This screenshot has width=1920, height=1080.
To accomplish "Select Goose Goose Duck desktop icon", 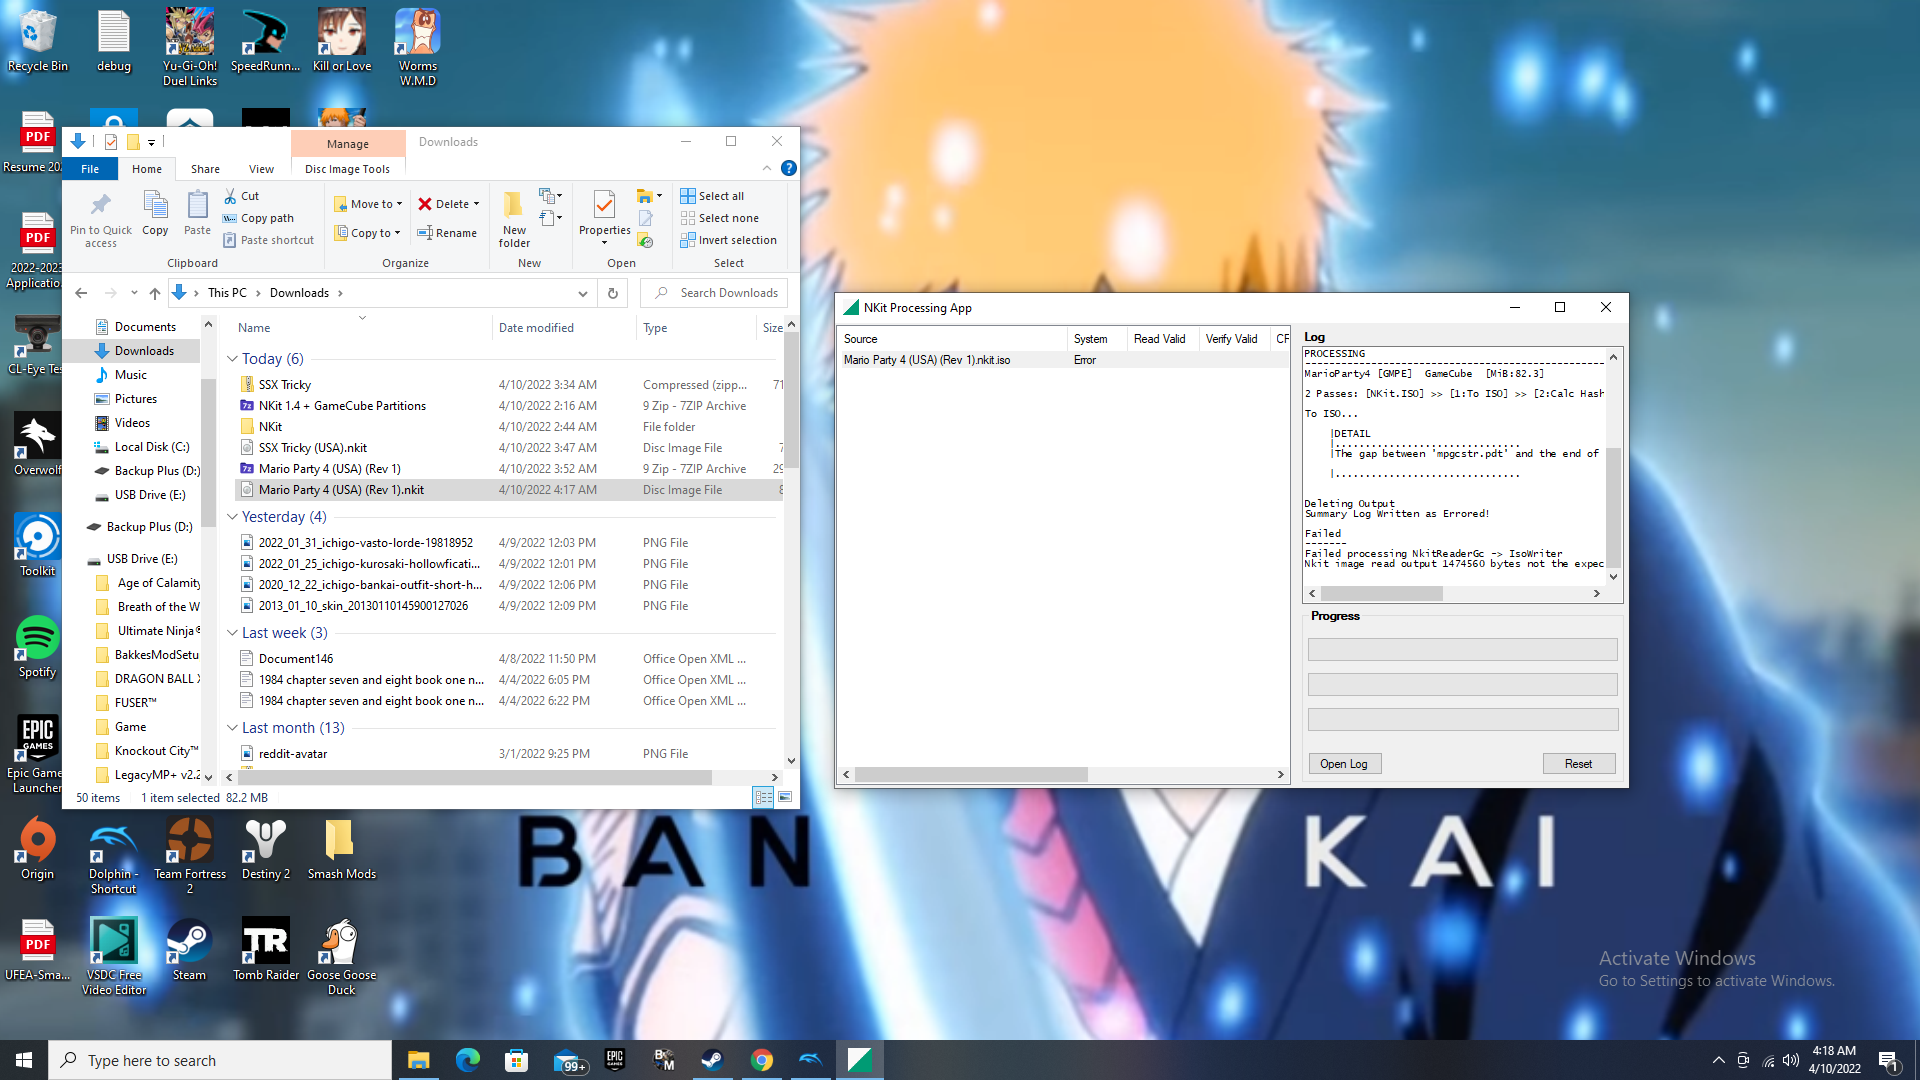I will coord(342,957).
